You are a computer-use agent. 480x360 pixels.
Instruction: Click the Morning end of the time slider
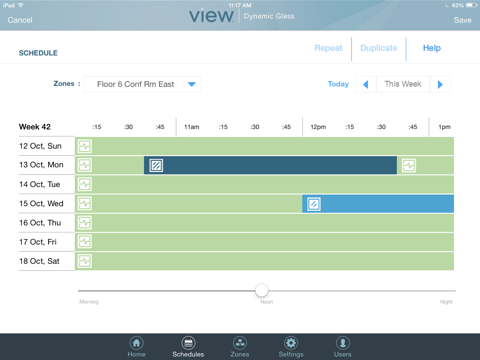tap(89, 302)
